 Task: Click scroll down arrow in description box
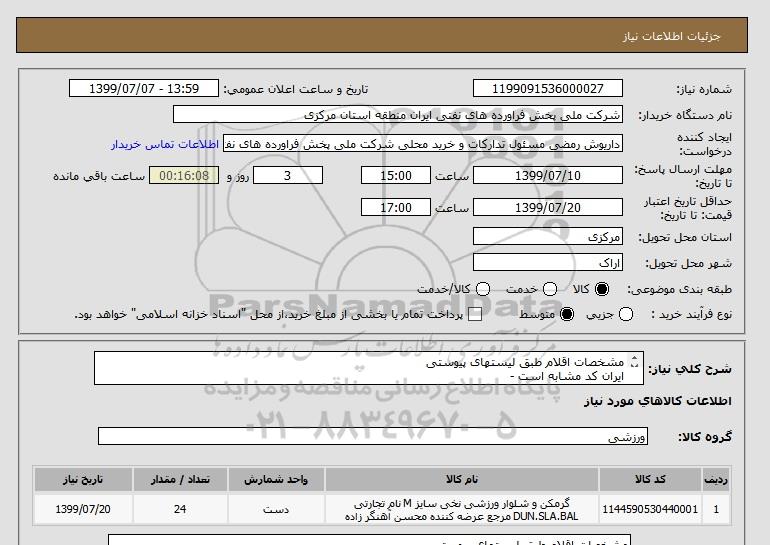pyautogui.click(x=634, y=366)
